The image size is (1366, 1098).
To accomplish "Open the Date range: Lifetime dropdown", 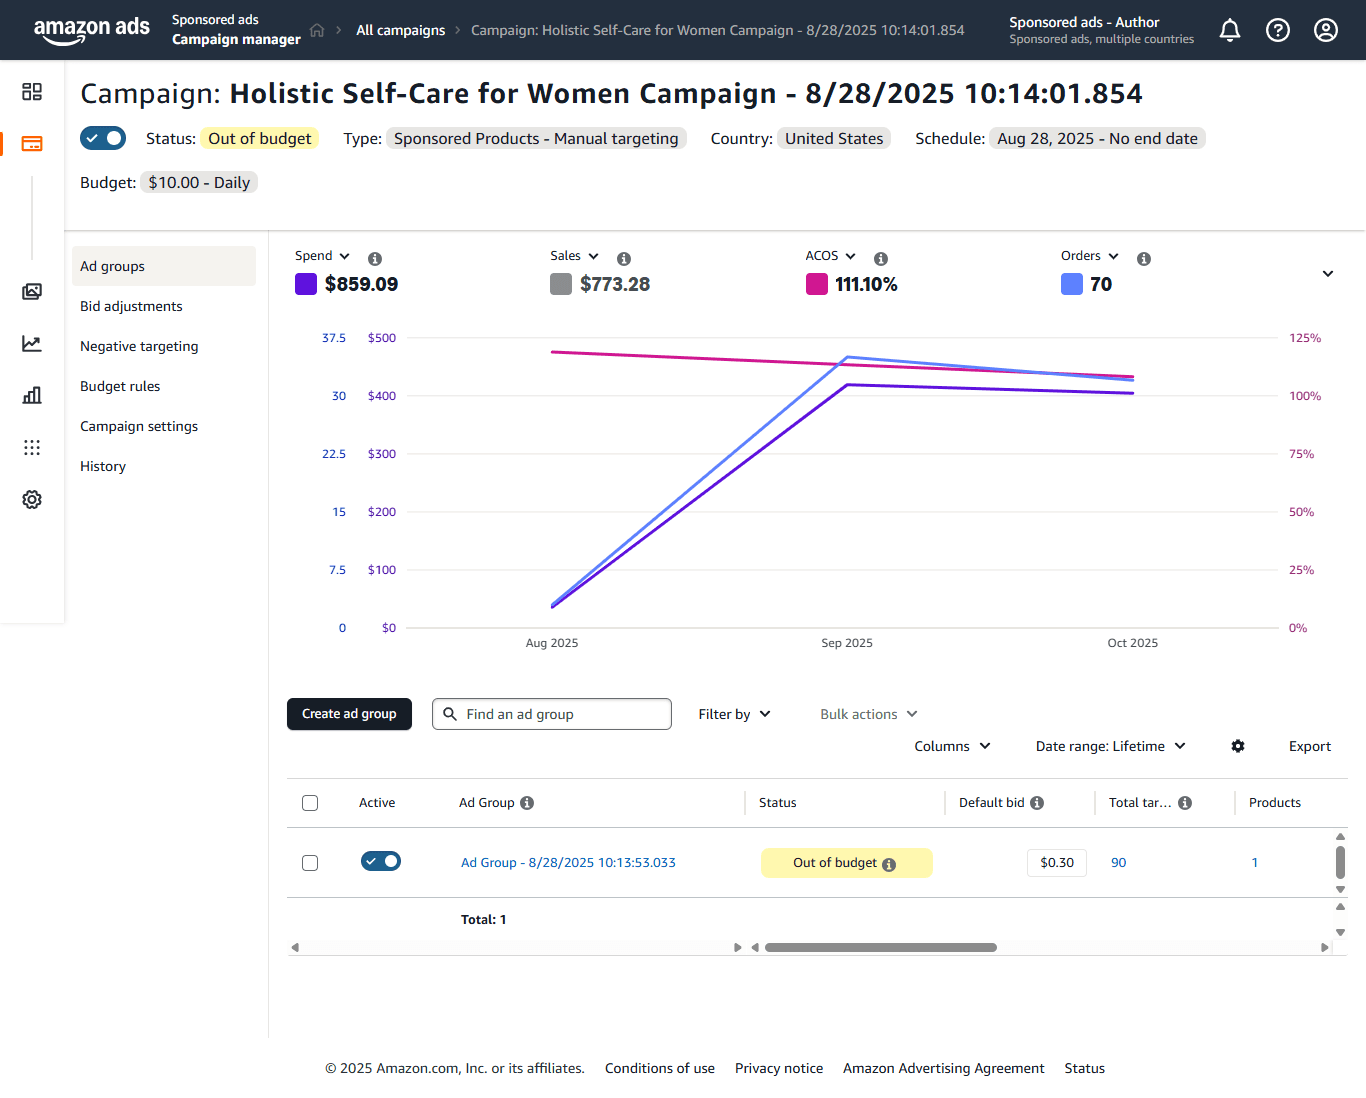I will pyautogui.click(x=1111, y=746).
